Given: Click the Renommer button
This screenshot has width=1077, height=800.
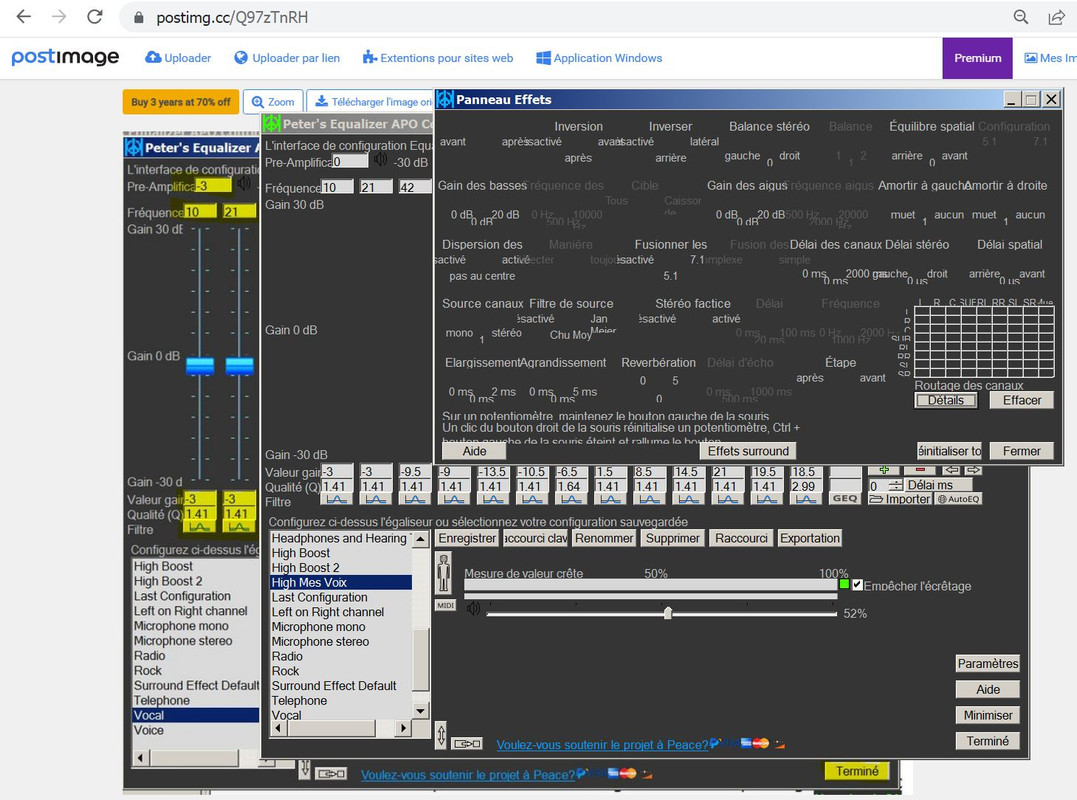Looking at the screenshot, I should coord(604,538).
